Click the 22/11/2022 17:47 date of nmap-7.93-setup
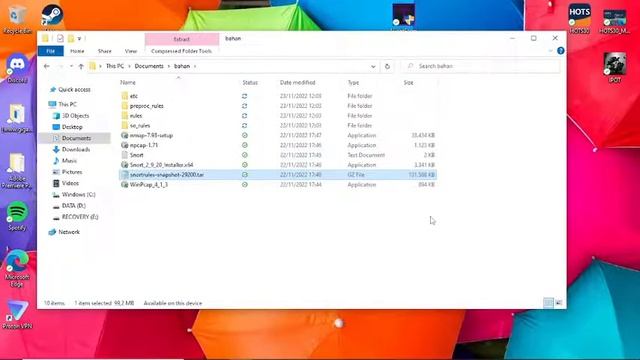The height and width of the screenshot is (360, 640). 300,135
